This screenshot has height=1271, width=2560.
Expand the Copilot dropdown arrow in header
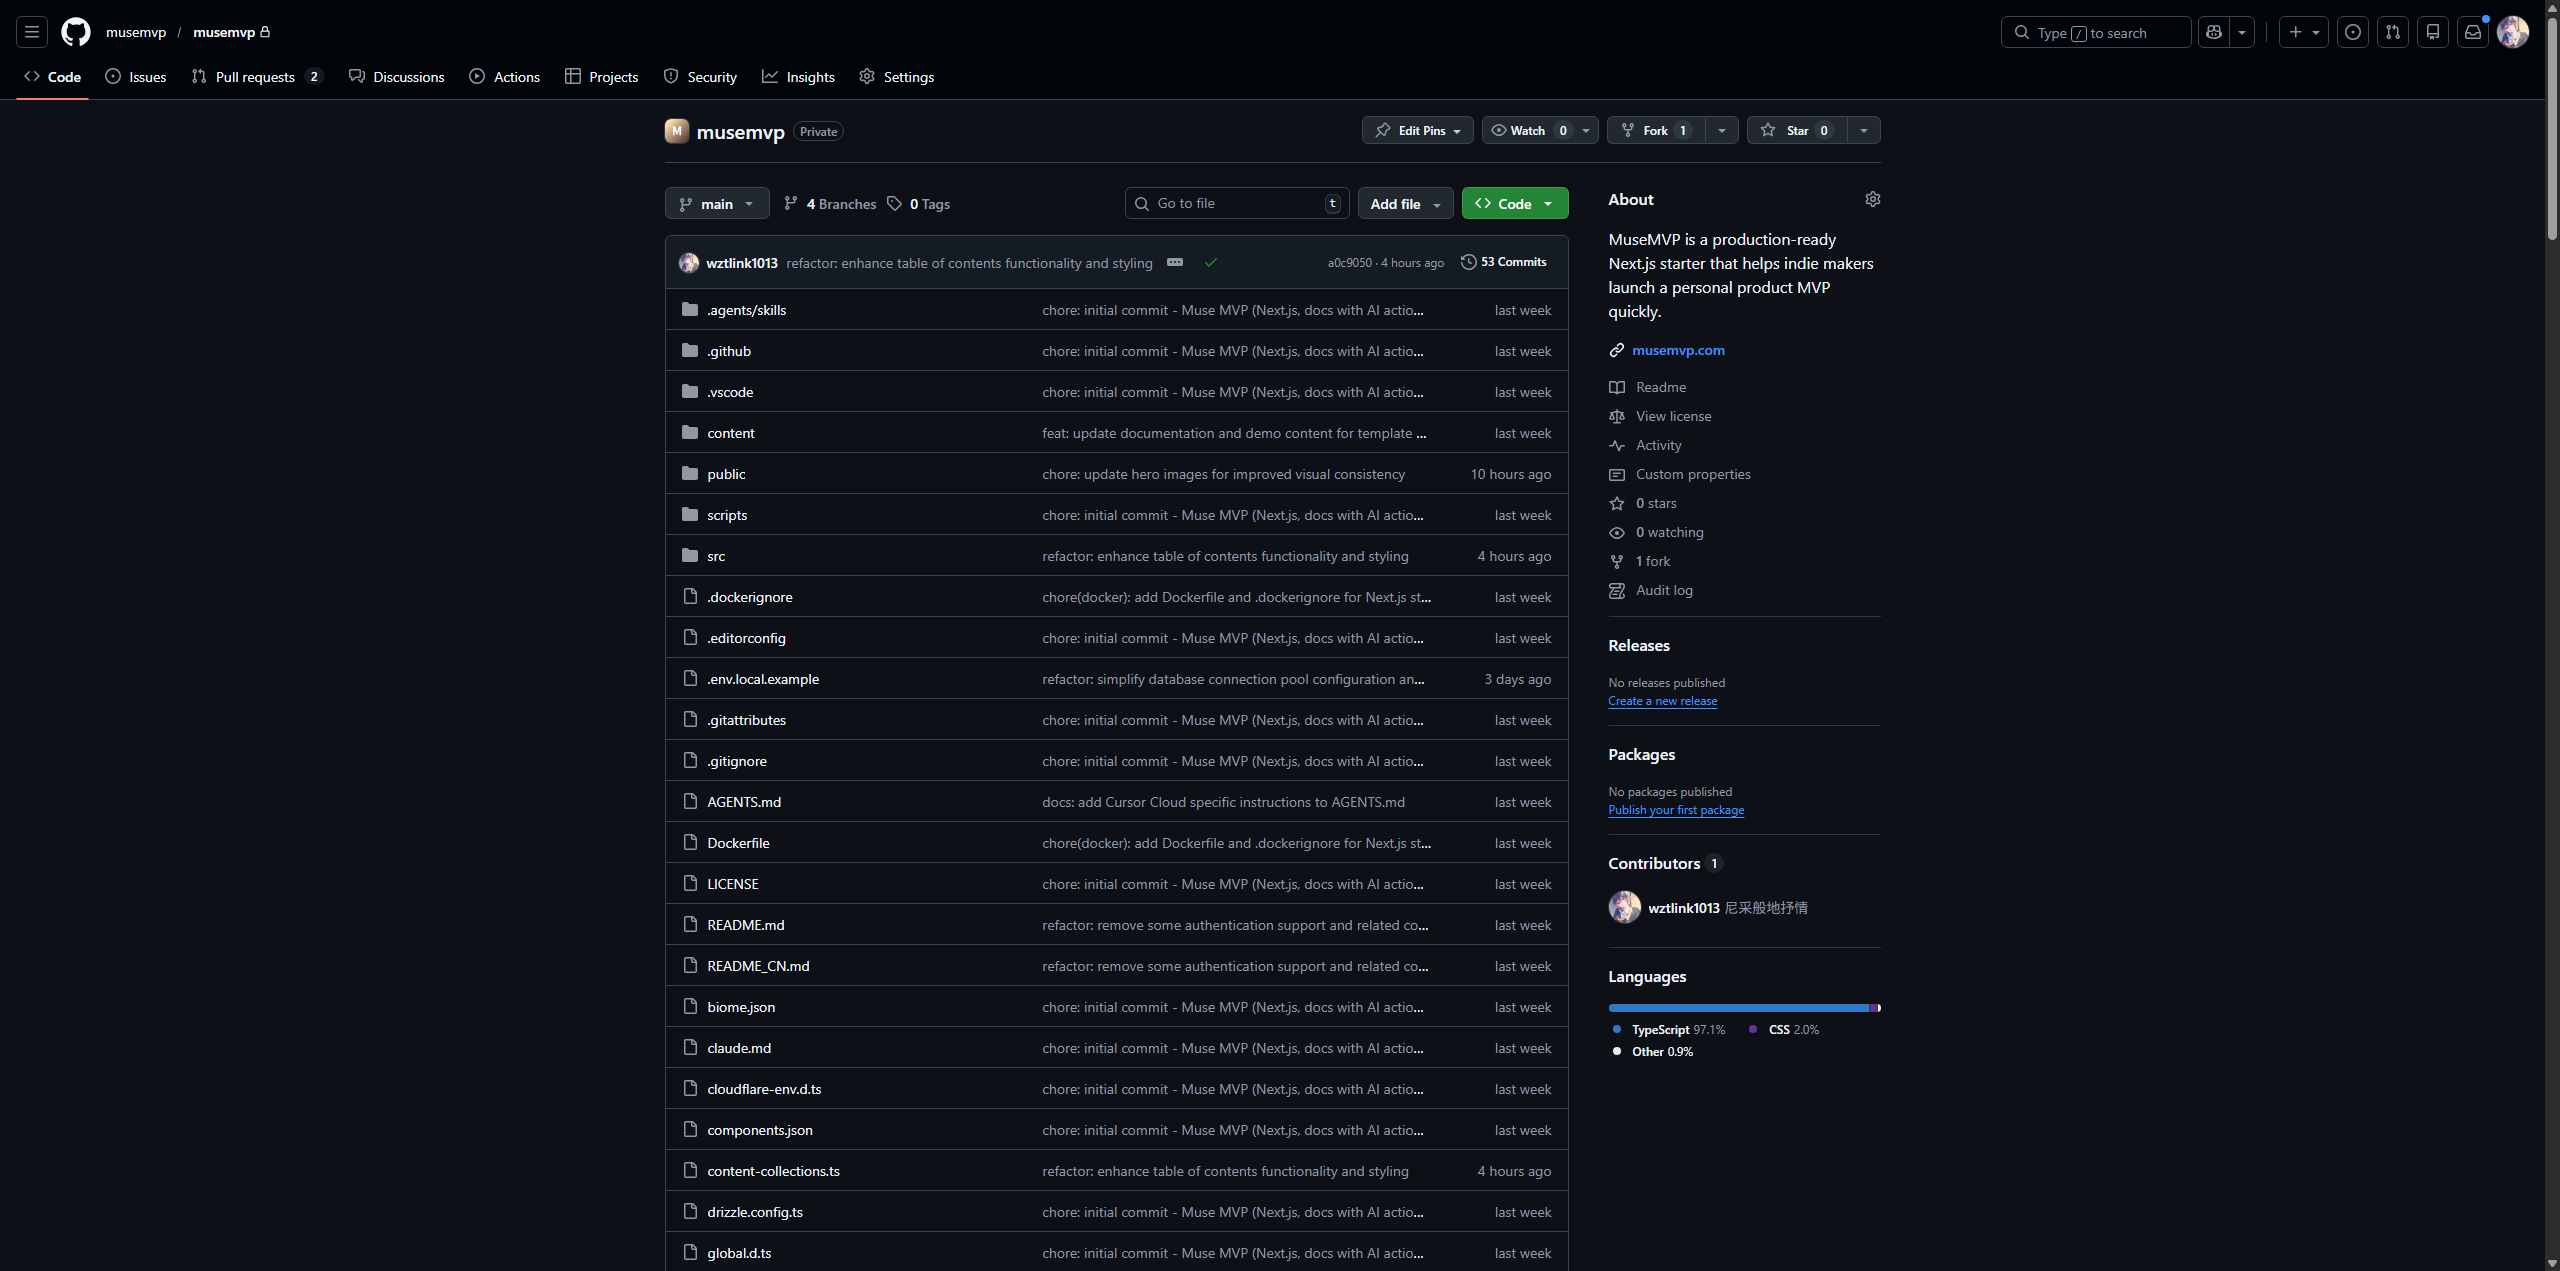2242,32
